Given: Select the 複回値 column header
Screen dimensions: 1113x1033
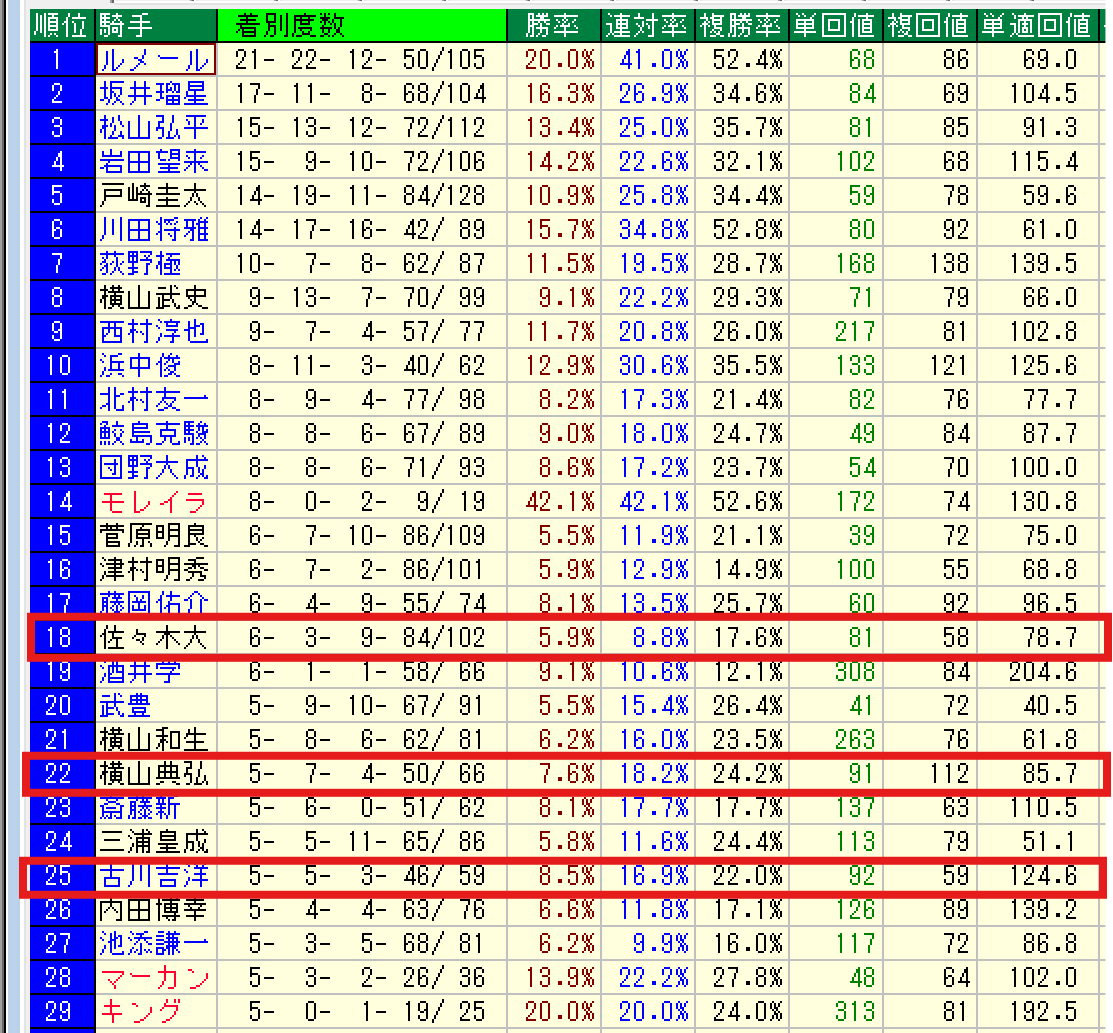Looking at the screenshot, I should (x=929, y=25).
